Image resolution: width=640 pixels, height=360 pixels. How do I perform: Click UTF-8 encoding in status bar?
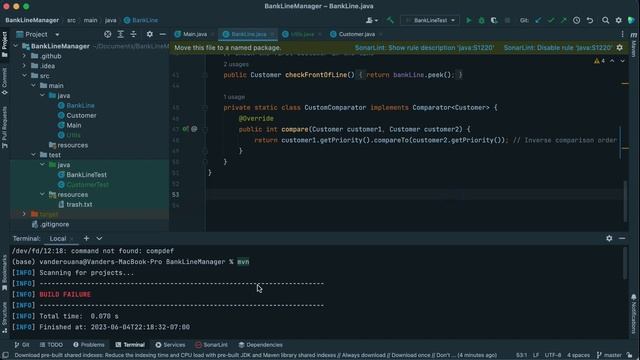[553, 355]
